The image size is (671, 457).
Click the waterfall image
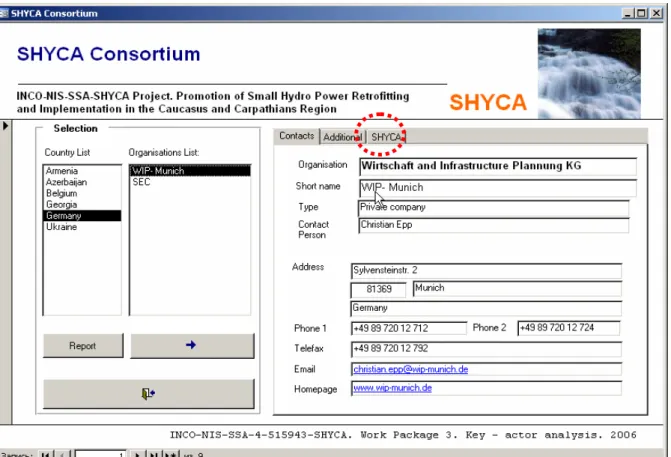(x=589, y=74)
